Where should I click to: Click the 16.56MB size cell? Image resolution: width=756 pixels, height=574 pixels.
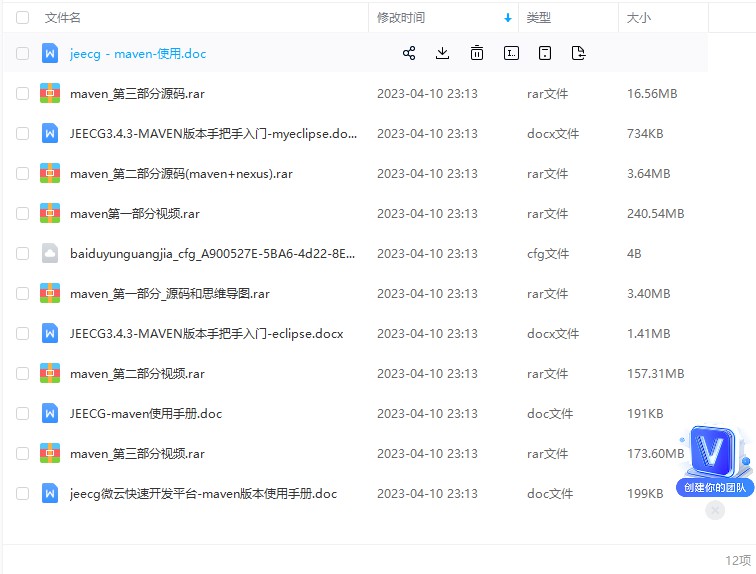point(652,93)
